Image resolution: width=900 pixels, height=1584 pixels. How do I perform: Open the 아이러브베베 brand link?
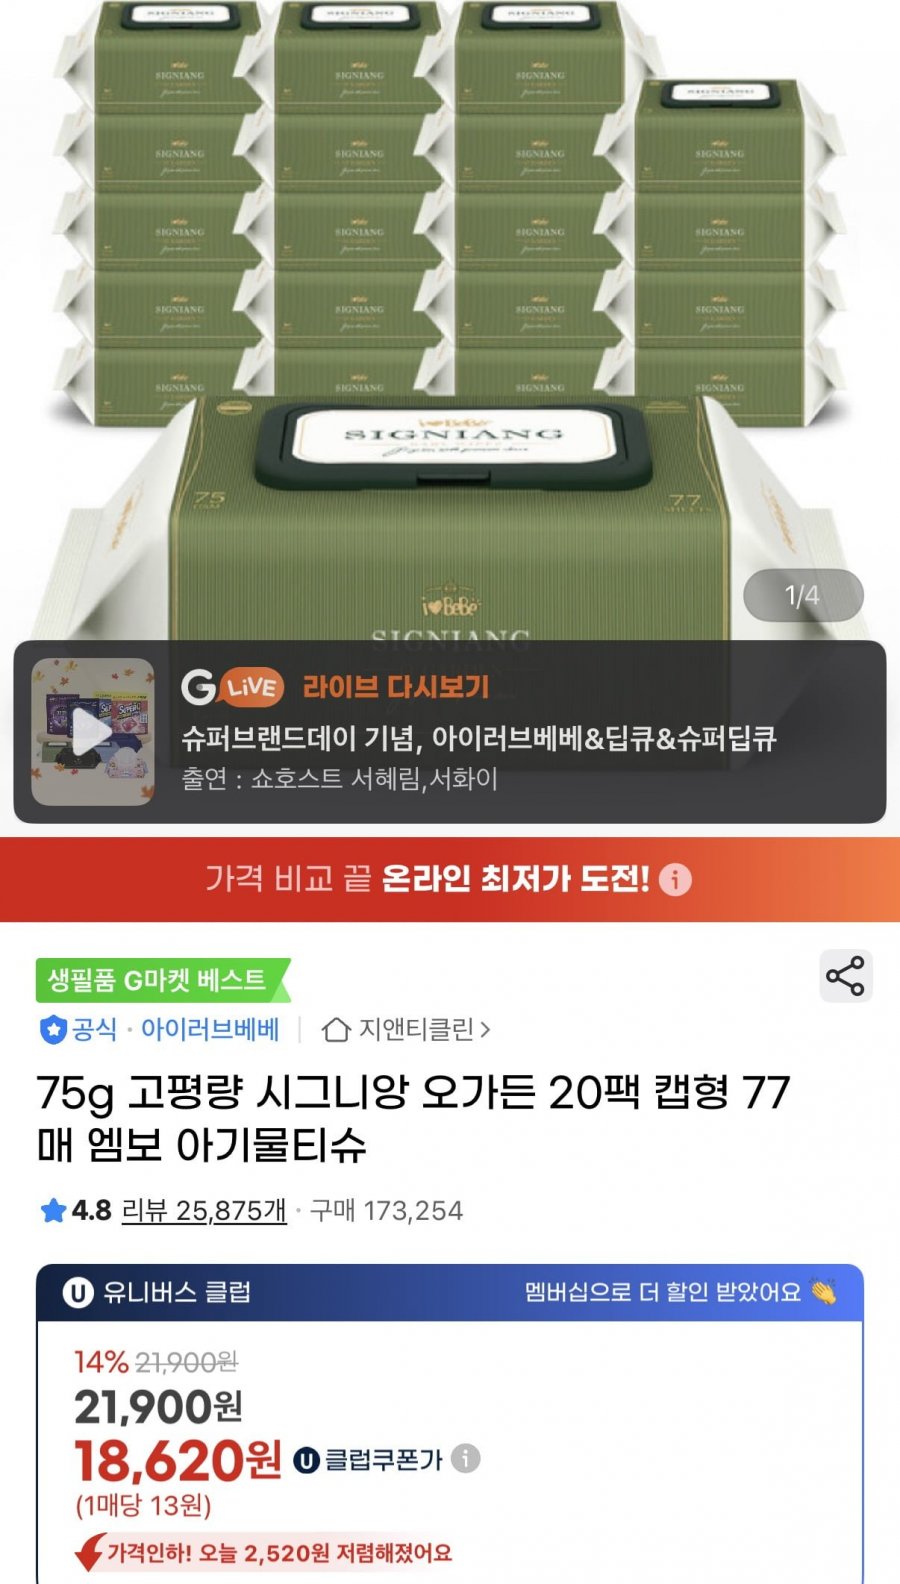click(x=210, y=1029)
